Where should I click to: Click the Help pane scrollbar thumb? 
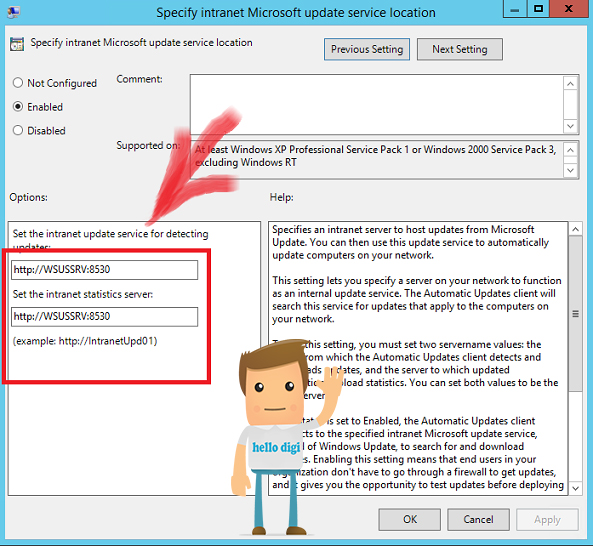point(575,314)
